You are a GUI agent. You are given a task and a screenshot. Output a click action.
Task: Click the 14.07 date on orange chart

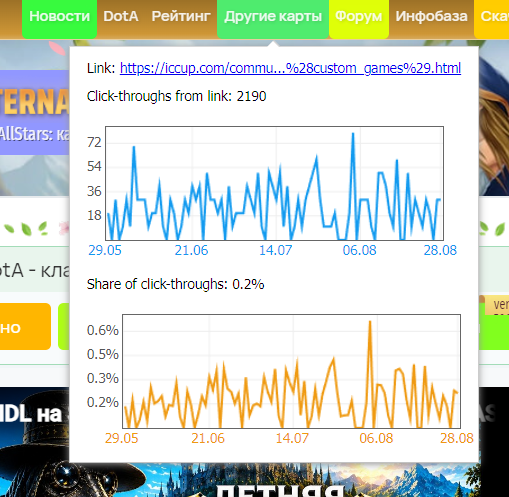tap(292, 438)
